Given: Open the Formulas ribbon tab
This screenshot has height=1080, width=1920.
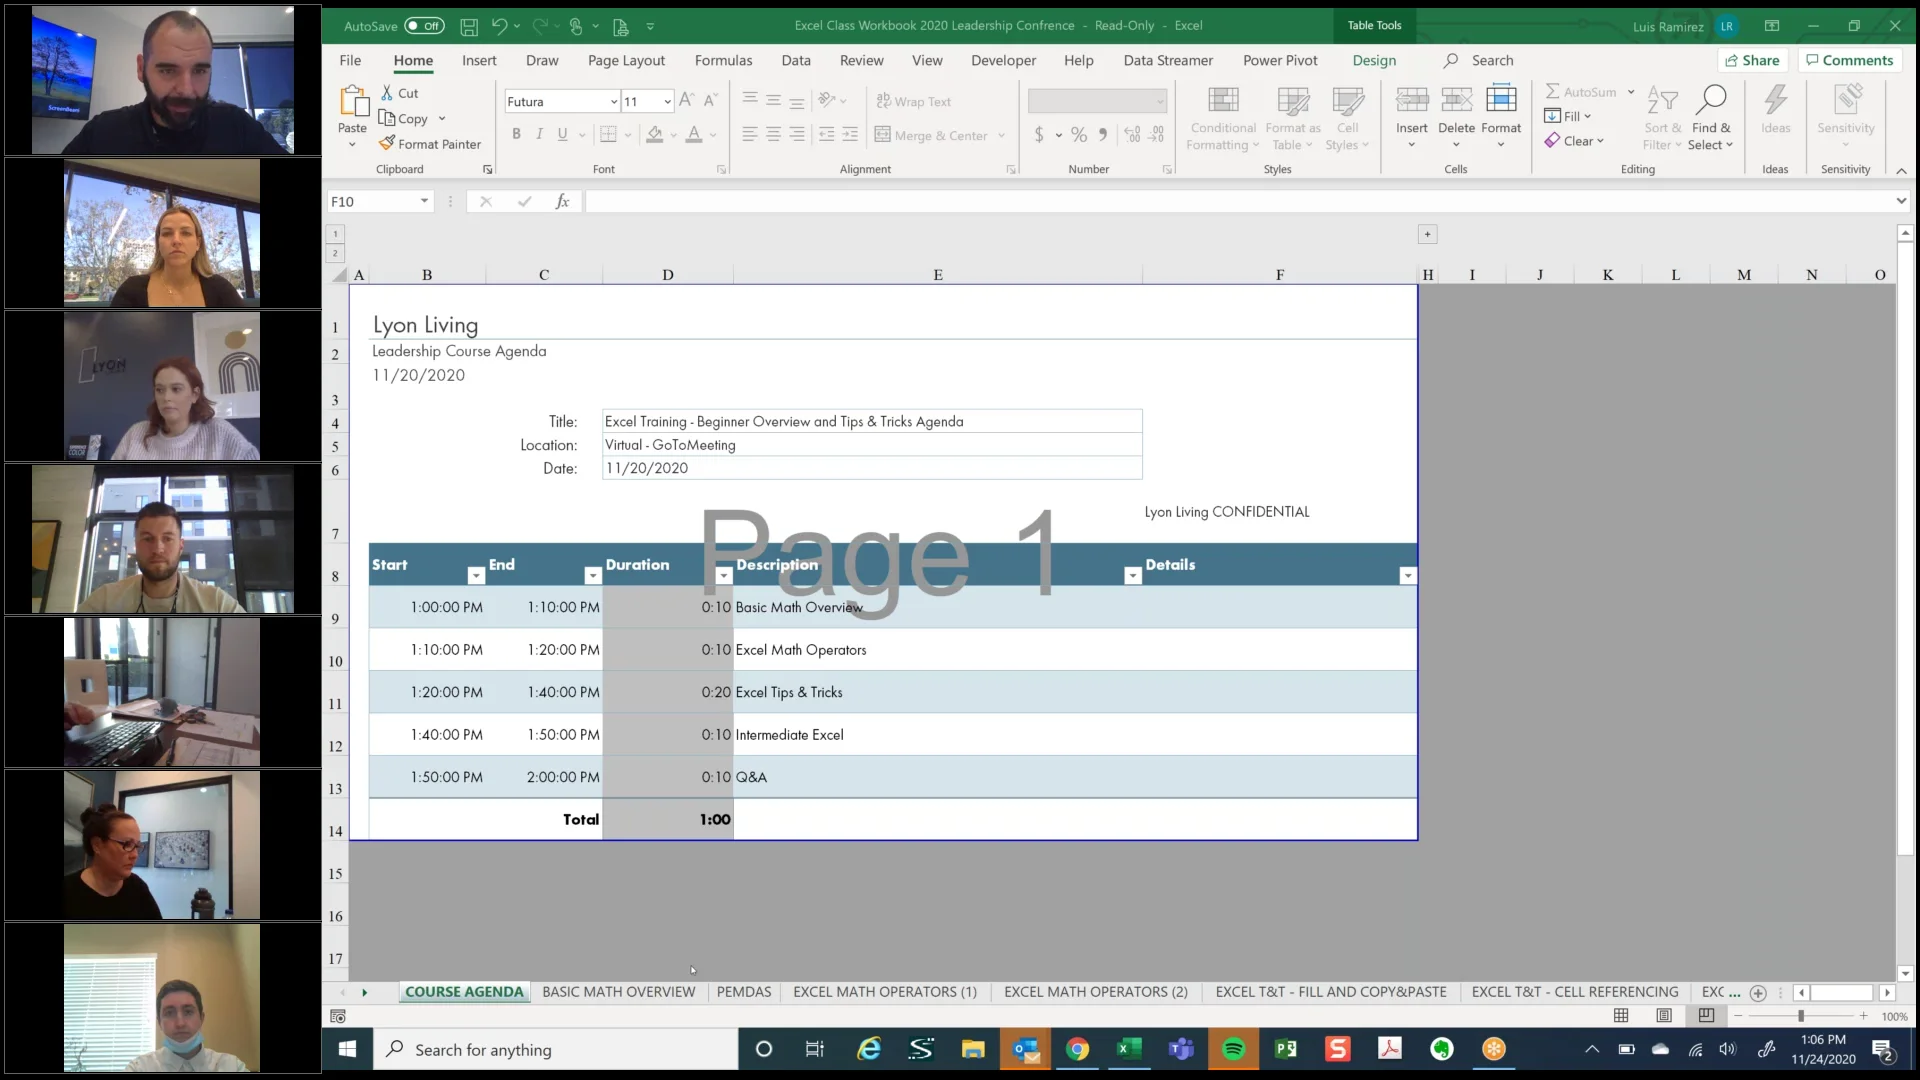Looking at the screenshot, I should [x=723, y=60].
